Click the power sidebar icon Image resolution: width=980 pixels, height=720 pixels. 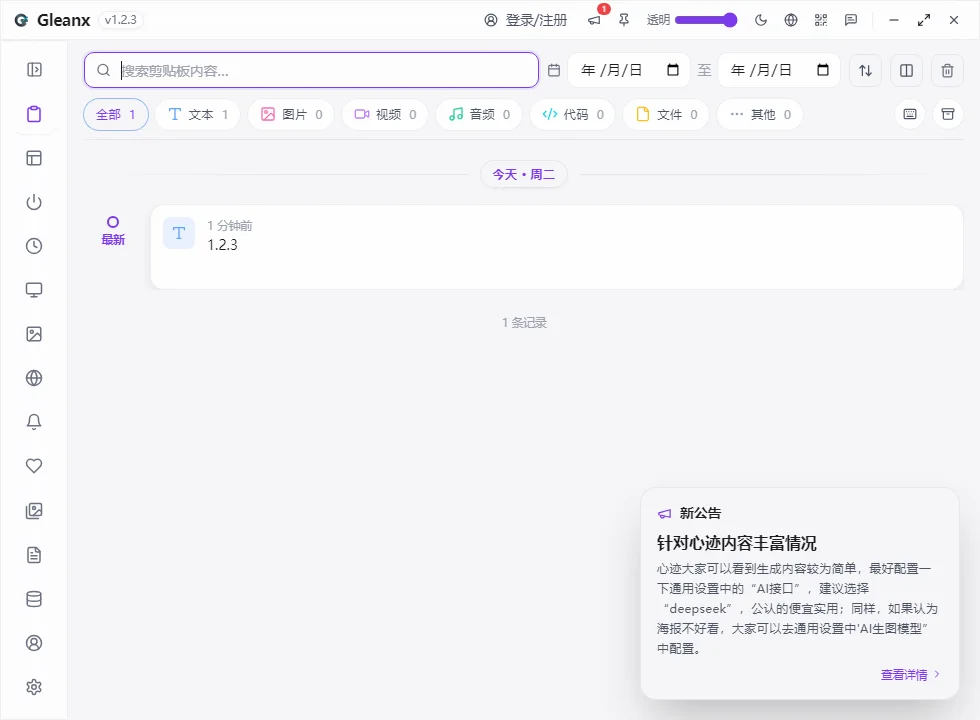[x=34, y=202]
